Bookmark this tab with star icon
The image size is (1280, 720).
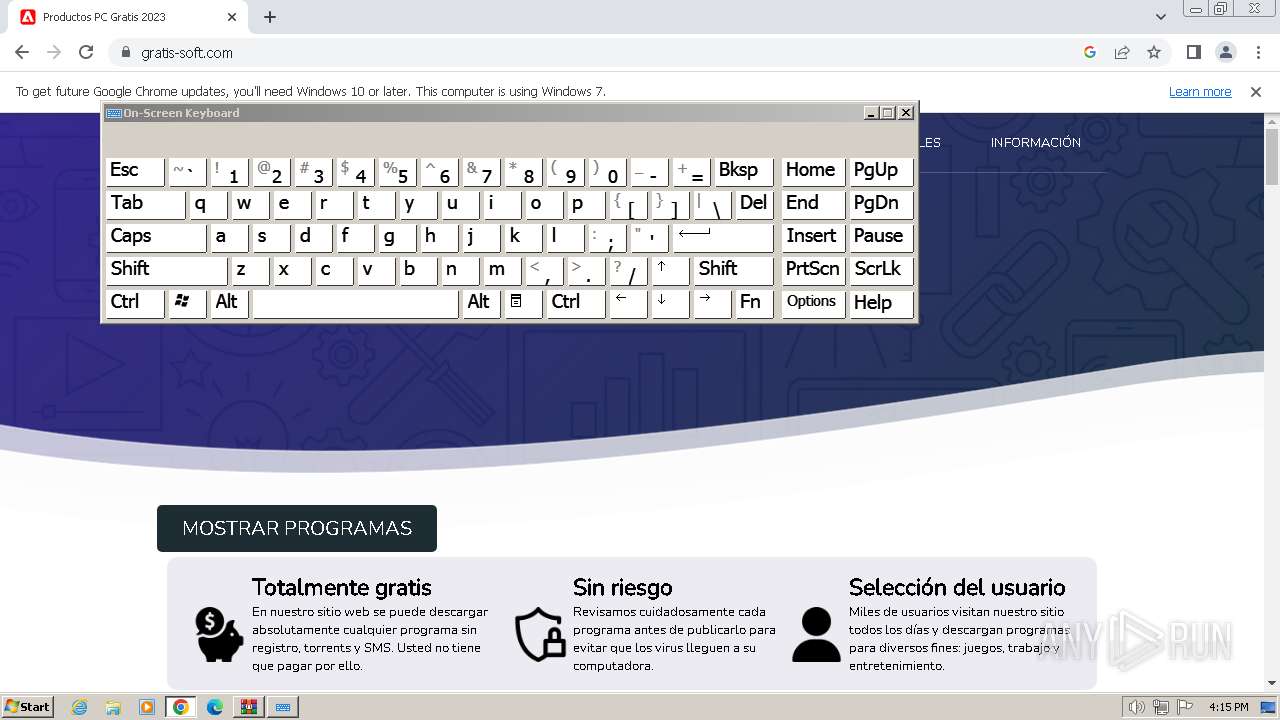pos(1154,52)
